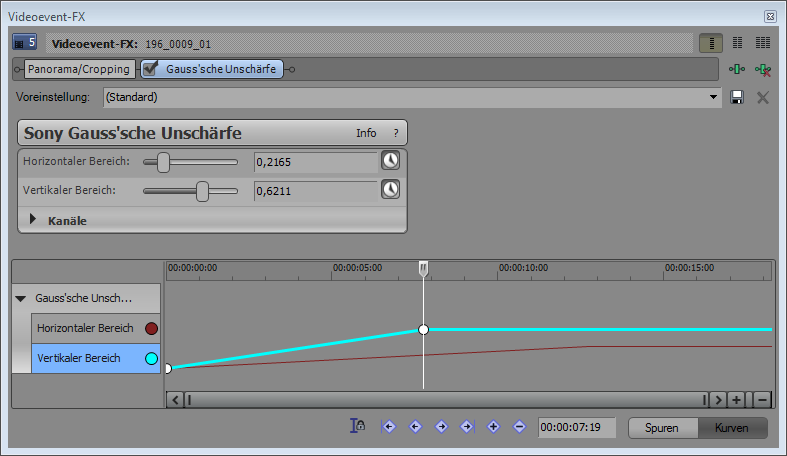The height and width of the screenshot is (456, 787).
Task: Jump to the first keyframe
Action: 389,427
